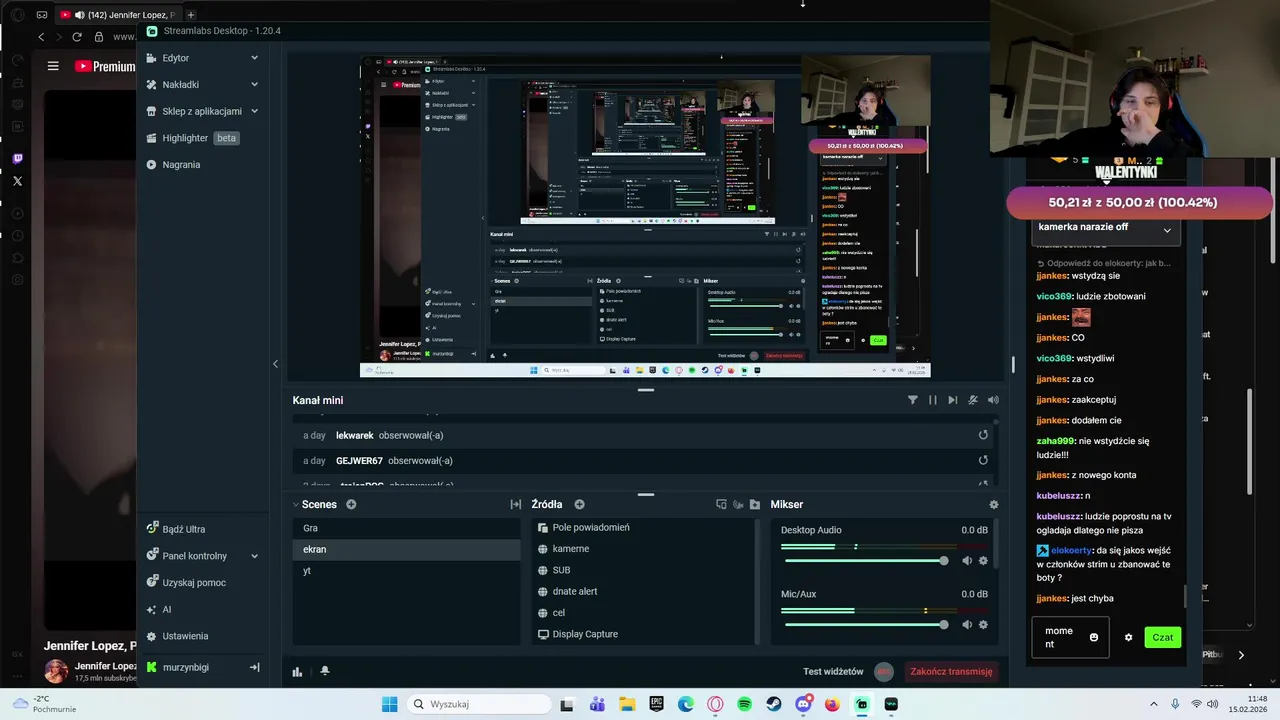Pause the Kanał mini alert queue

(932, 400)
